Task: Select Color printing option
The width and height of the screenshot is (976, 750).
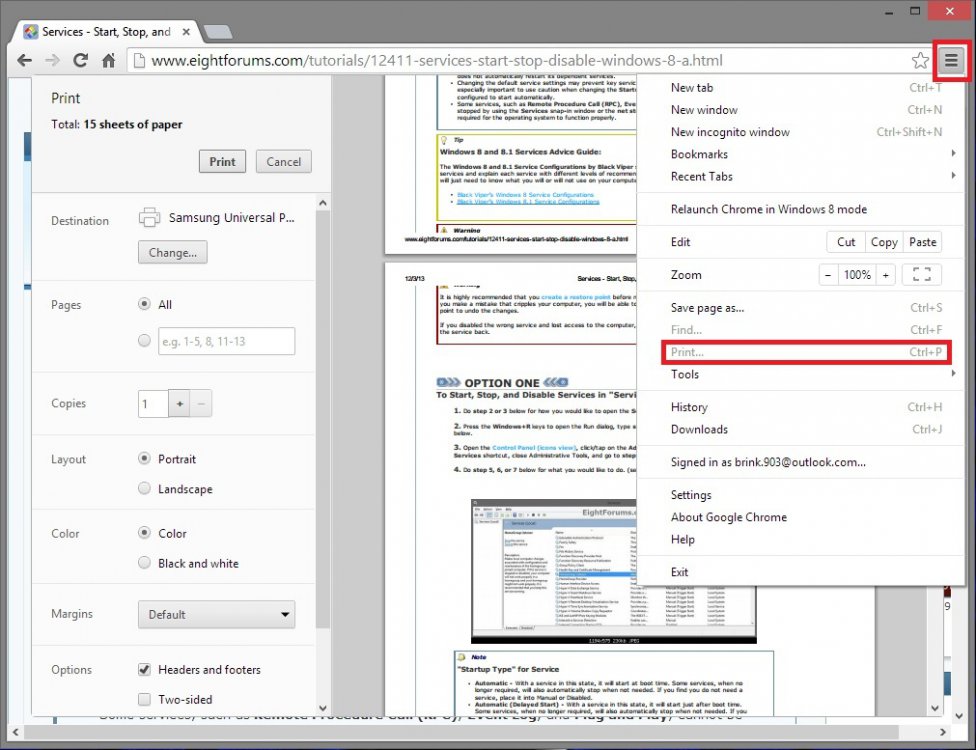Action: pyautogui.click(x=144, y=532)
